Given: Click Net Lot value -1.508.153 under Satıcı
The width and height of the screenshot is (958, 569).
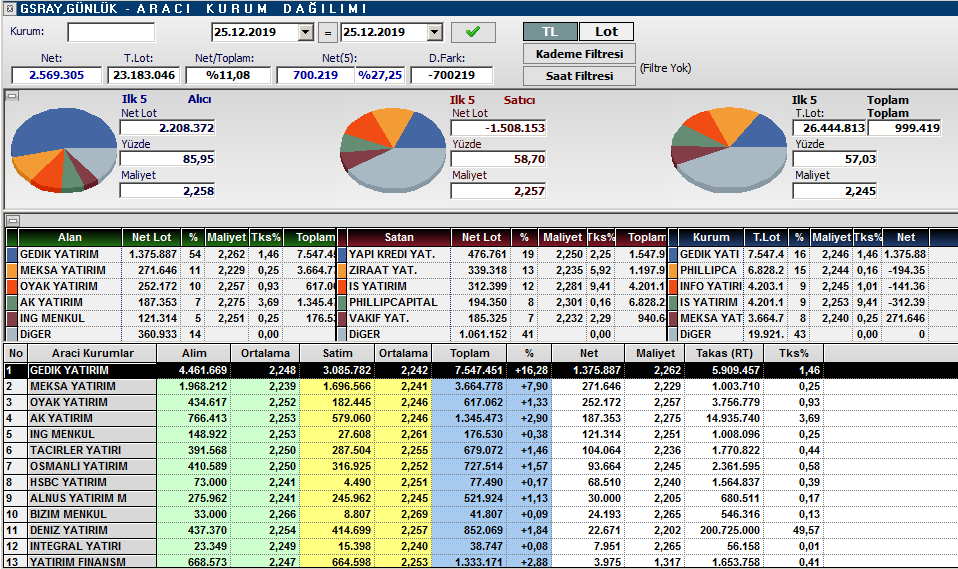Looking at the screenshot, I should click(498, 128).
